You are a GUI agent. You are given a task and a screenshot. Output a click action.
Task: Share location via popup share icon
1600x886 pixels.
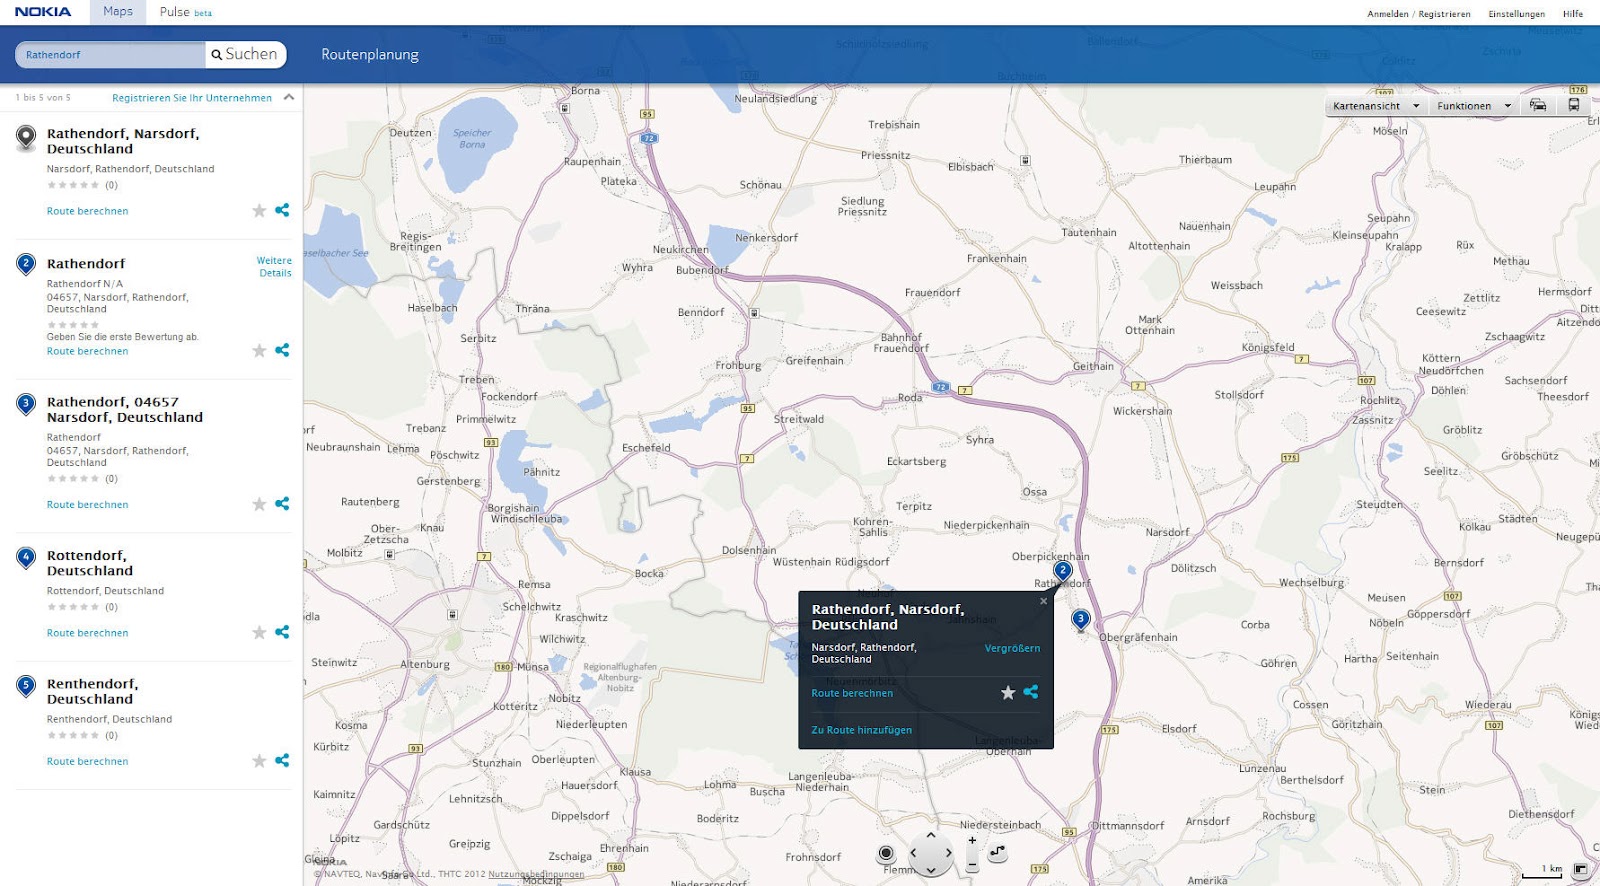click(x=1031, y=692)
